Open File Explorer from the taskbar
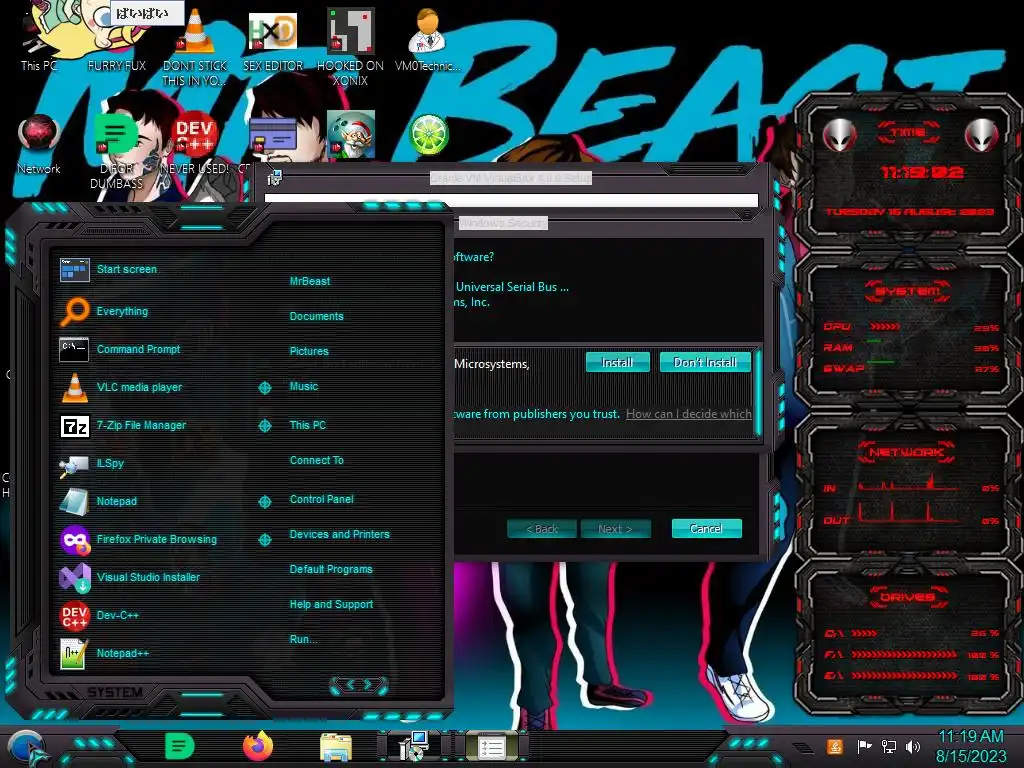 [x=336, y=747]
